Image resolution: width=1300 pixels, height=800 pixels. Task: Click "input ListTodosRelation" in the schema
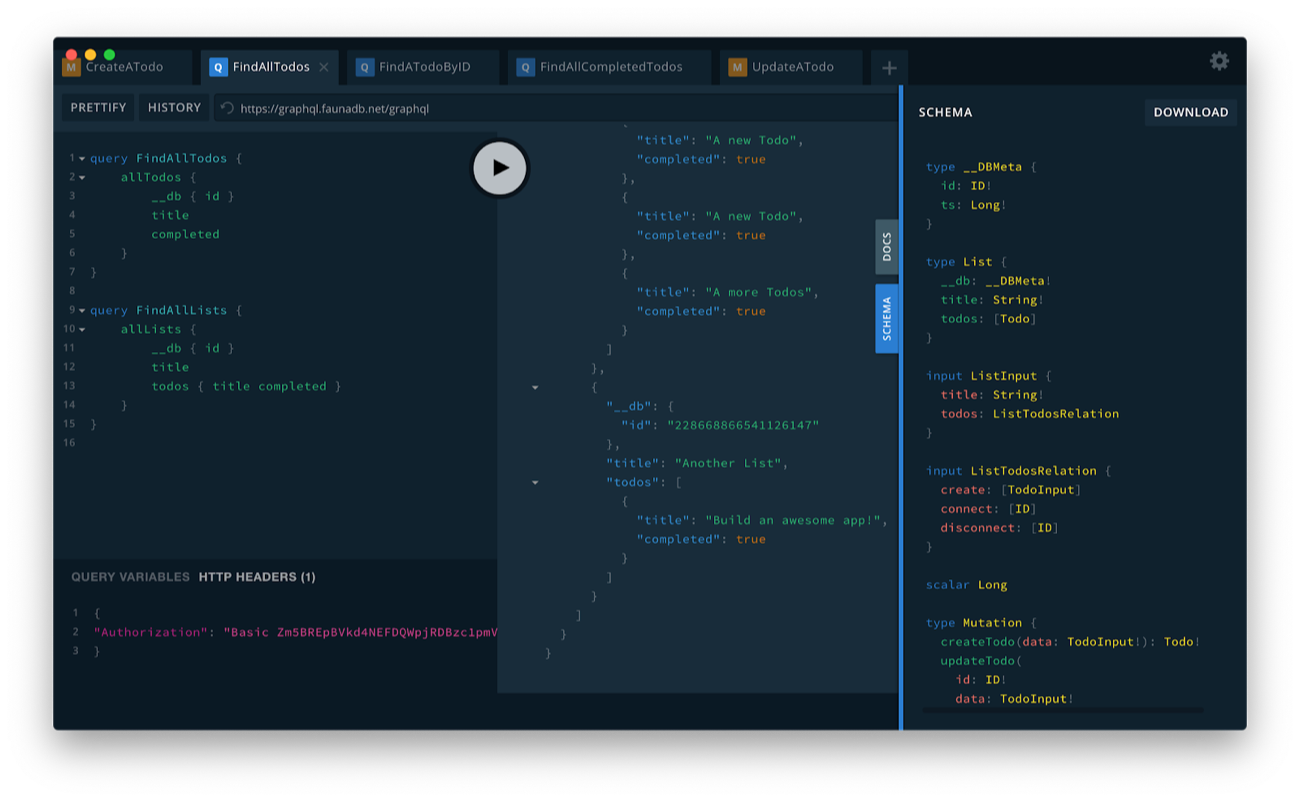click(1018, 471)
